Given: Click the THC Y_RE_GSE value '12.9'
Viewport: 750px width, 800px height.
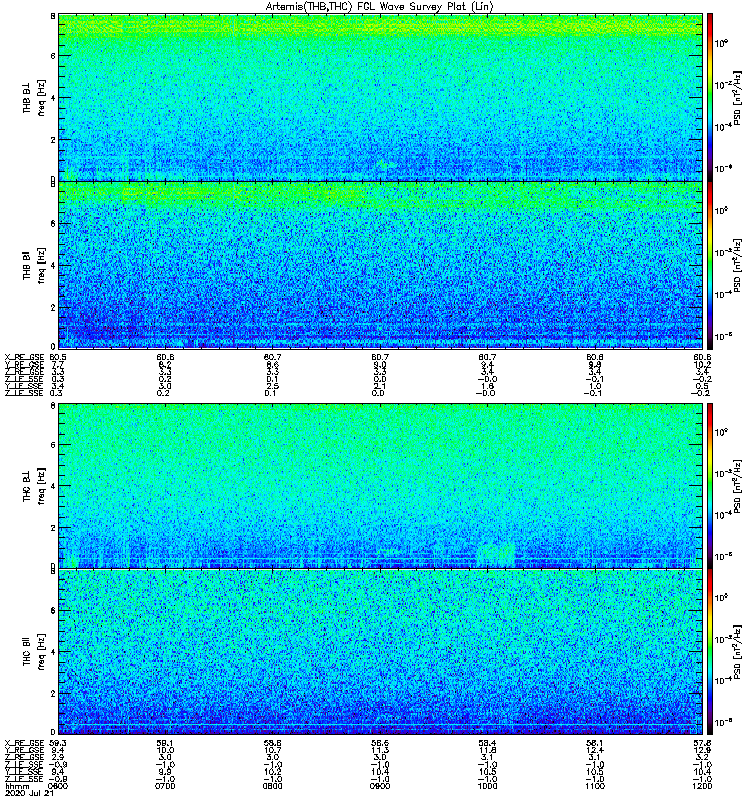Looking at the screenshot, I should (703, 751).
